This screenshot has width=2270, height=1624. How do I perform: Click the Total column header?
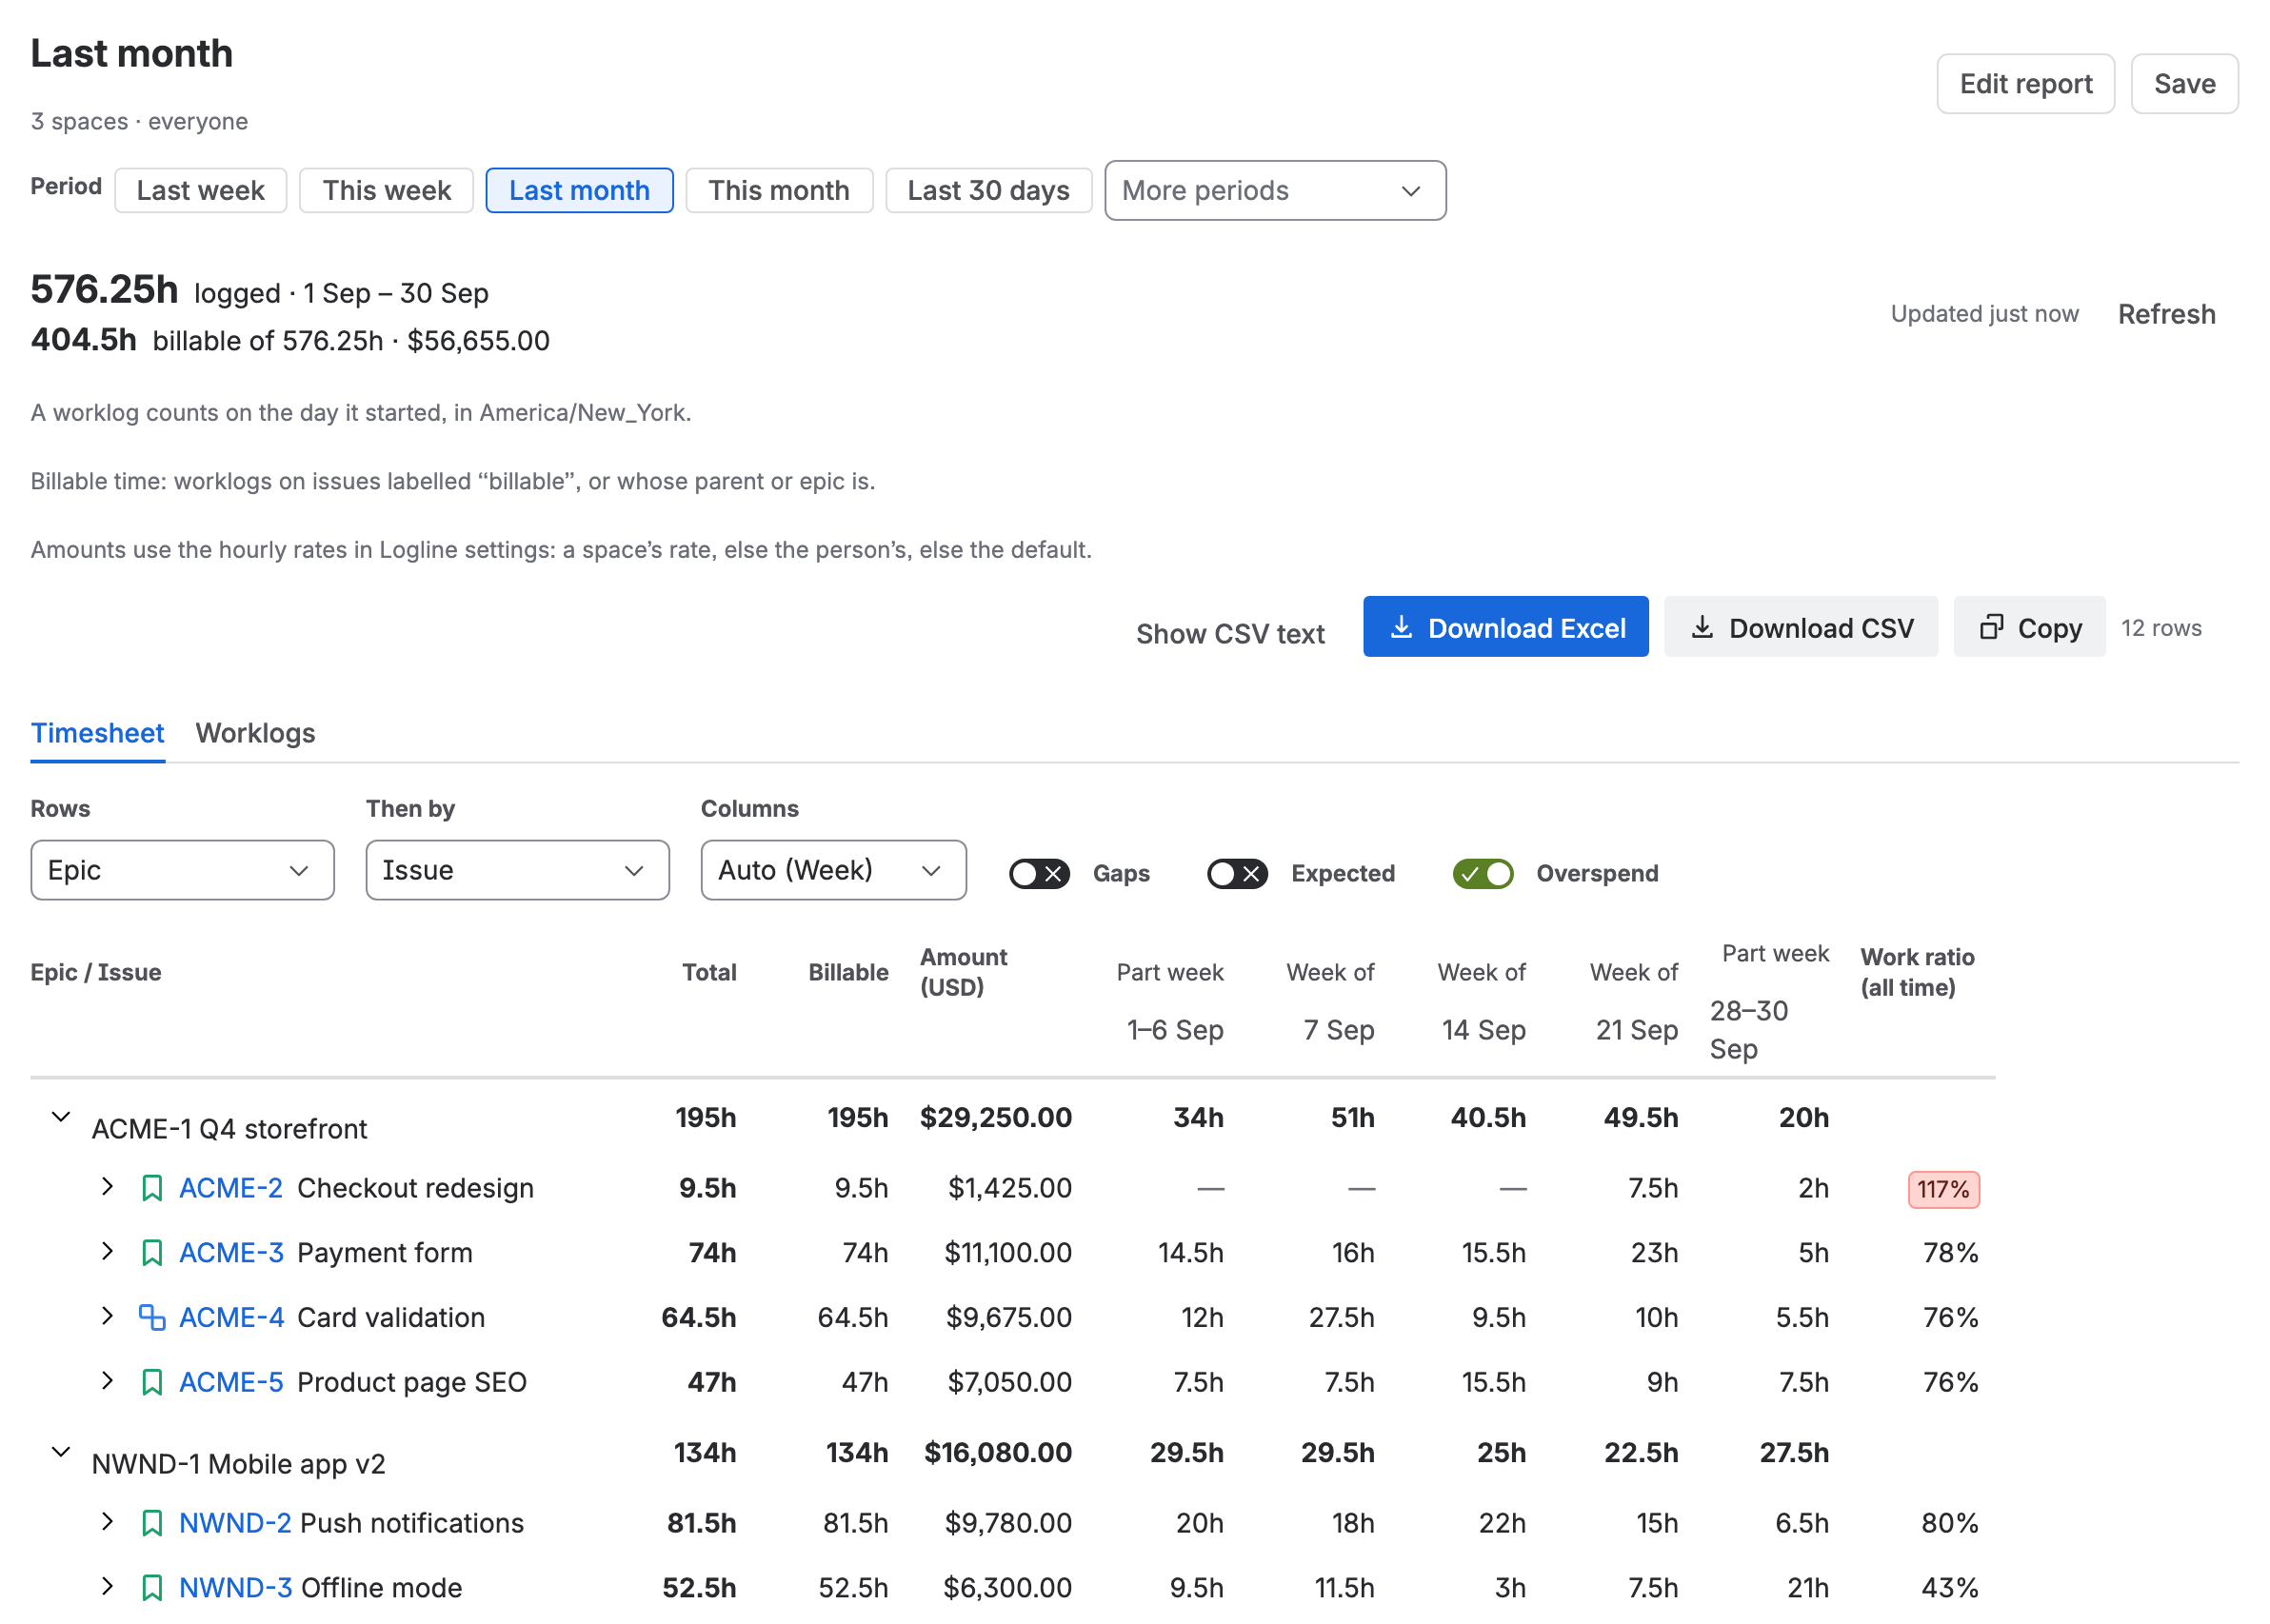[708, 972]
